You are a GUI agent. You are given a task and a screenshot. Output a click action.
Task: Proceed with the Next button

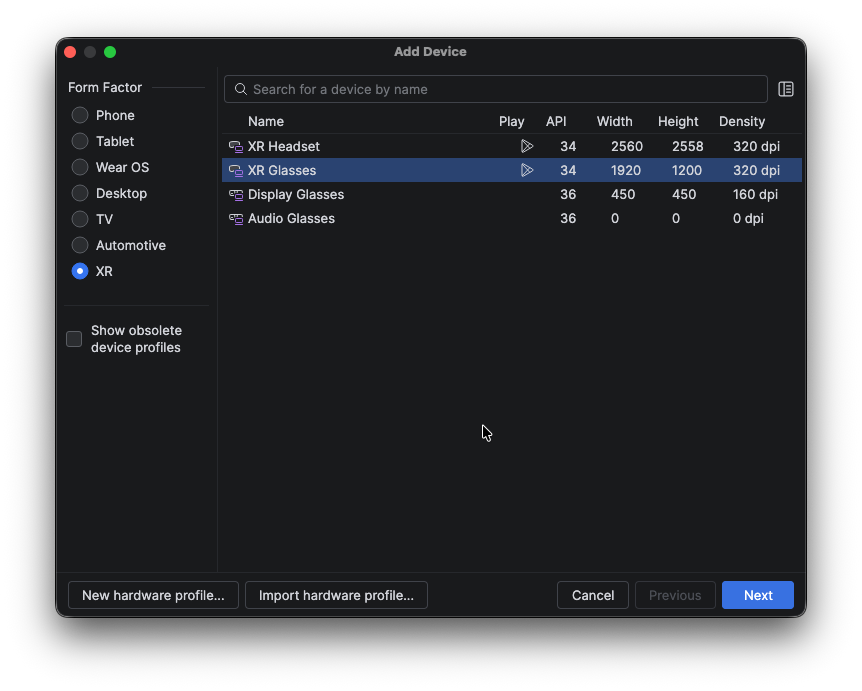click(x=758, y=595)
